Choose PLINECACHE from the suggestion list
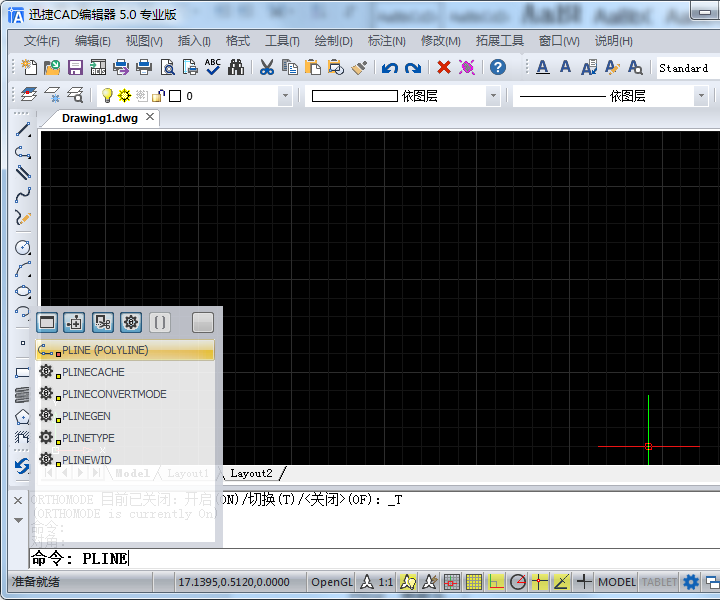The height and width of the screenshot is (600, 720). click(x=125, y=372)
